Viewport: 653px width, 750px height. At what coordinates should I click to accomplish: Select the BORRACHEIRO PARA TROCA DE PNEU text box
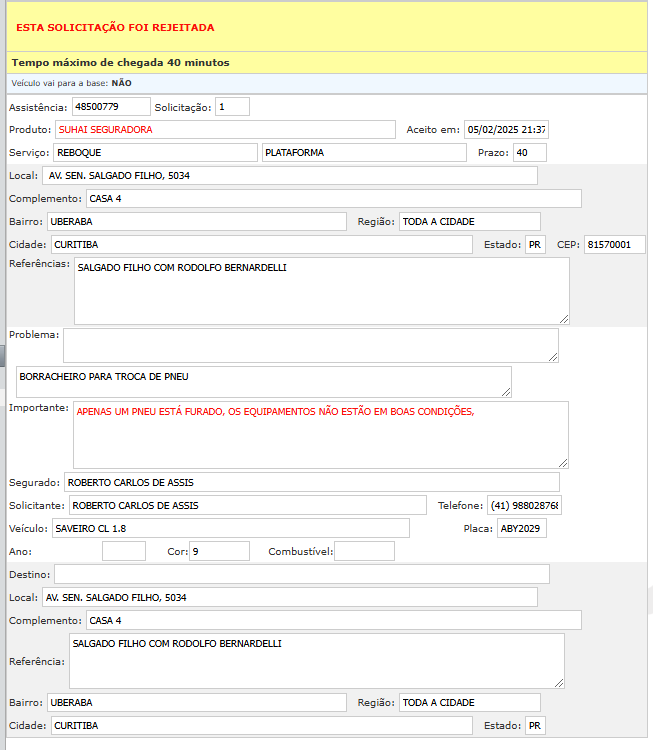click(263, 381)
